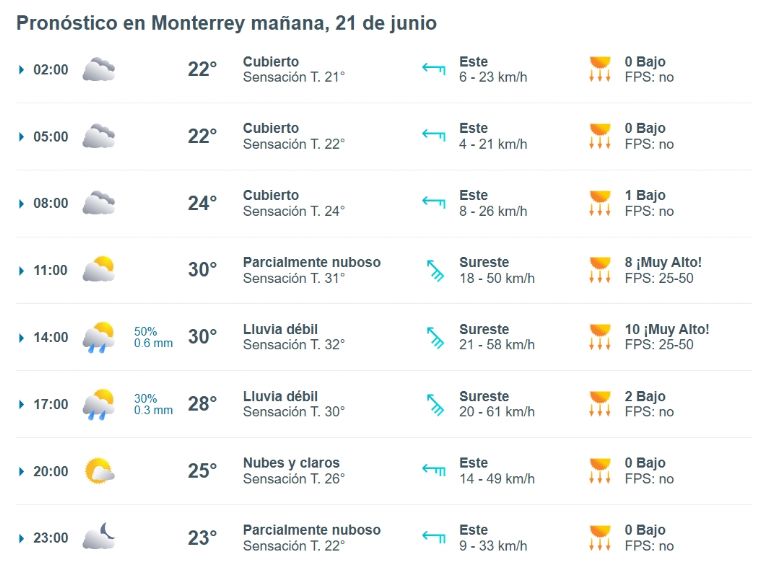Click the sun with cloud icon at 20:00
The image size is (768, 567).
pos(99,471)
